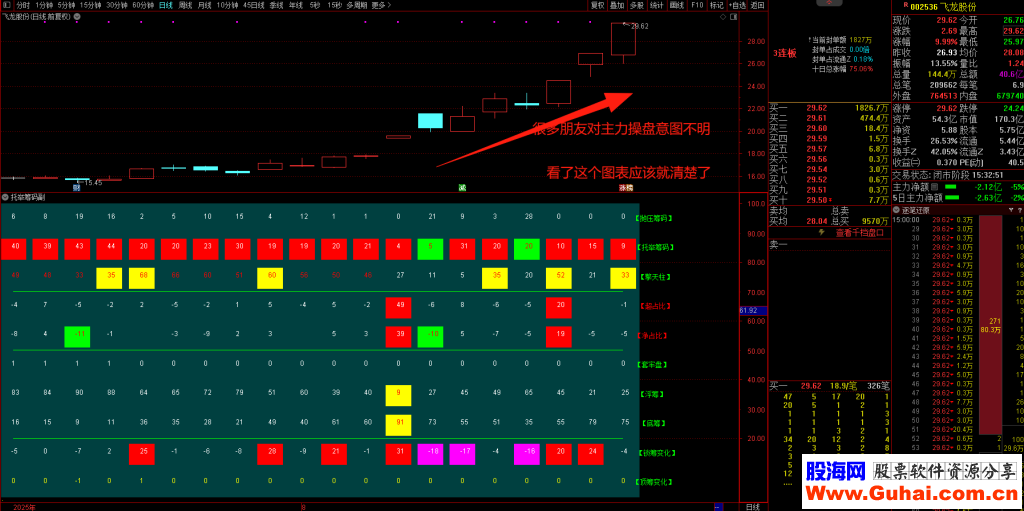Click the 日线 label at bottom right
The width and height of the screenshot is (1024, 511).
click(752, 506)
